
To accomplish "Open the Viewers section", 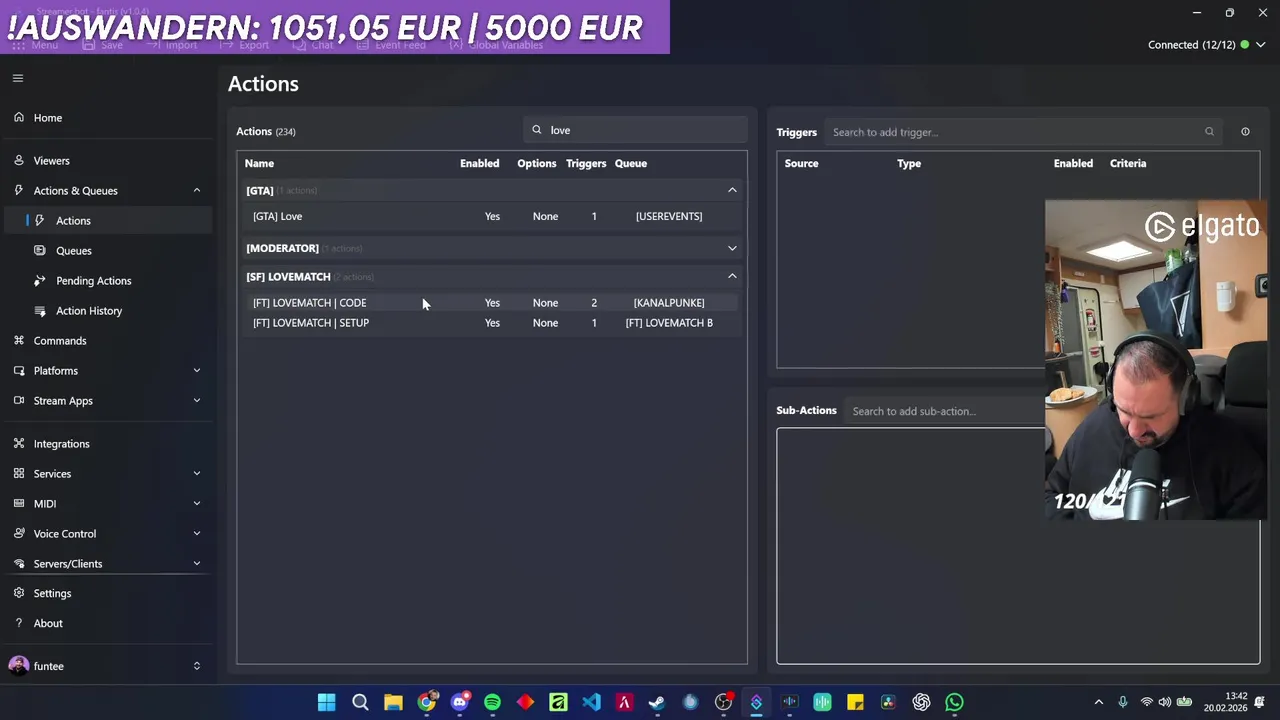I will [51, 161].
